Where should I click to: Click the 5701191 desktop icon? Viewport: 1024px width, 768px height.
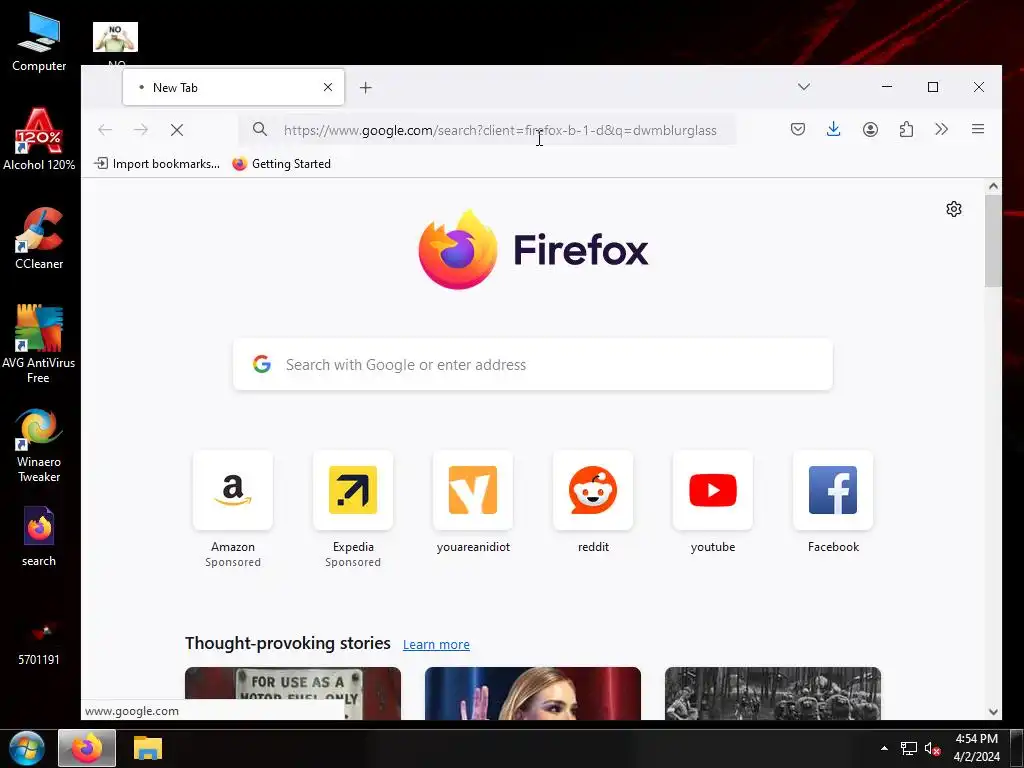(x=39, y=643)
